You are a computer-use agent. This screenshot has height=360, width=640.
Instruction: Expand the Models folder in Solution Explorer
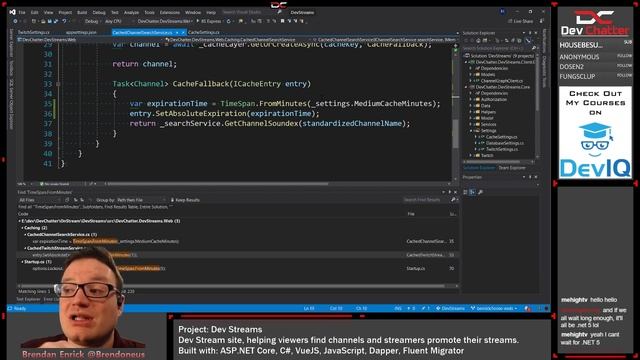[x=471, y=75]
